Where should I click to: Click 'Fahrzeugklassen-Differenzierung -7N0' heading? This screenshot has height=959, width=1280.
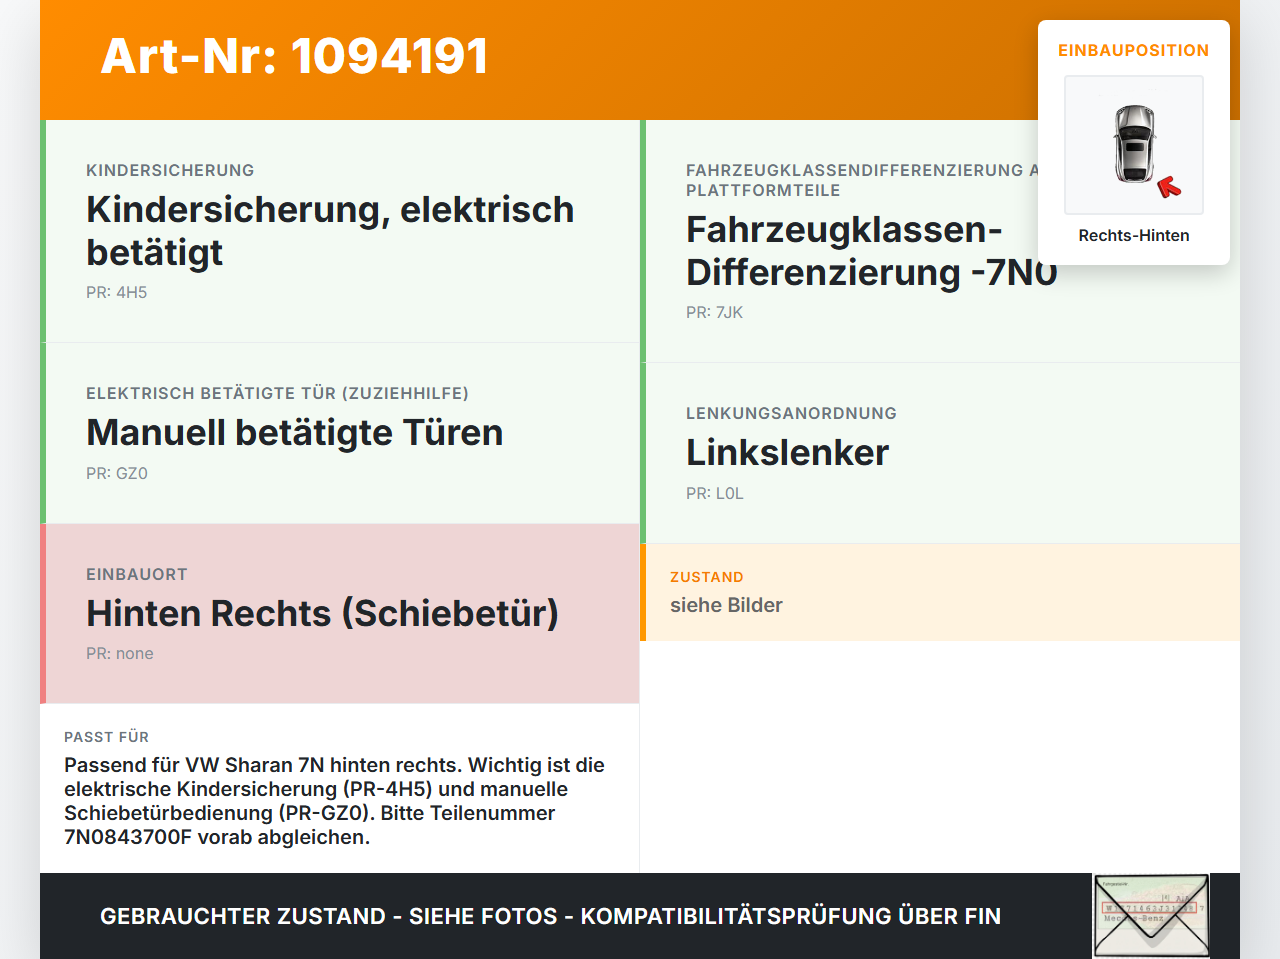click(x=872, y=251)
